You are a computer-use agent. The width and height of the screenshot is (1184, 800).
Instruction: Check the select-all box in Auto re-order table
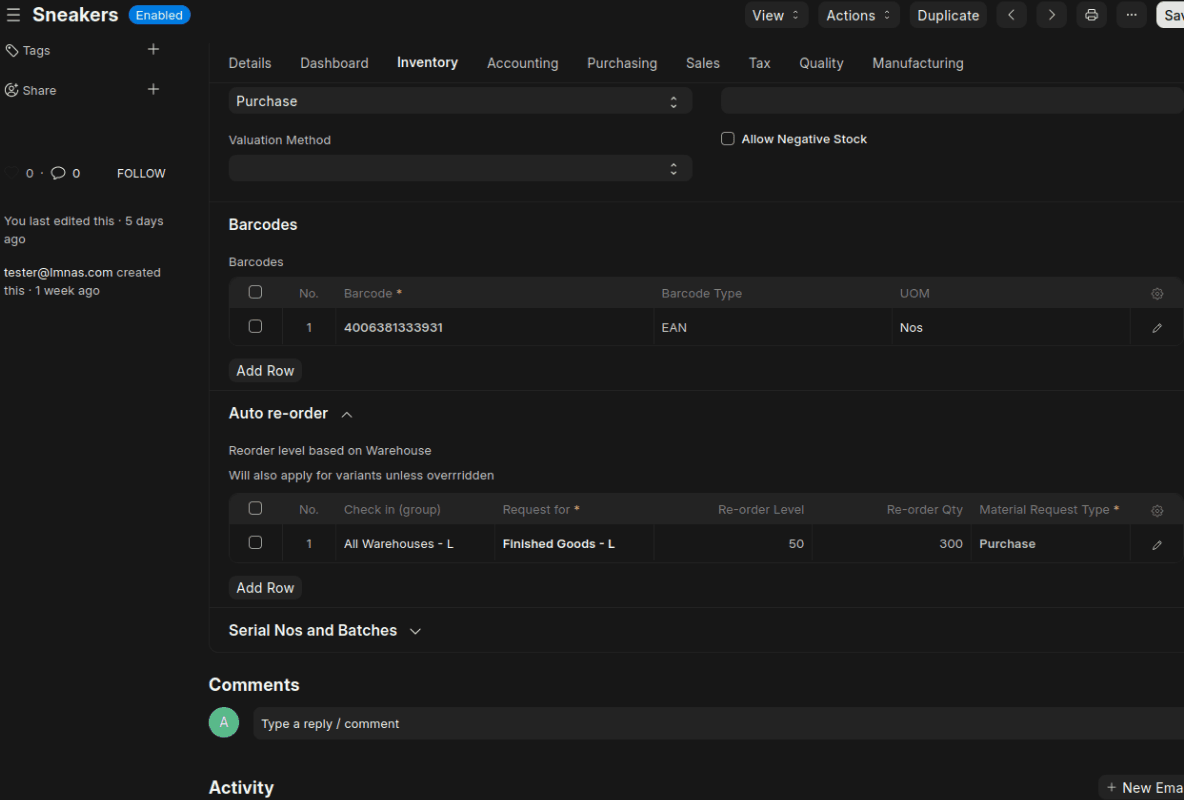(255, 508)
